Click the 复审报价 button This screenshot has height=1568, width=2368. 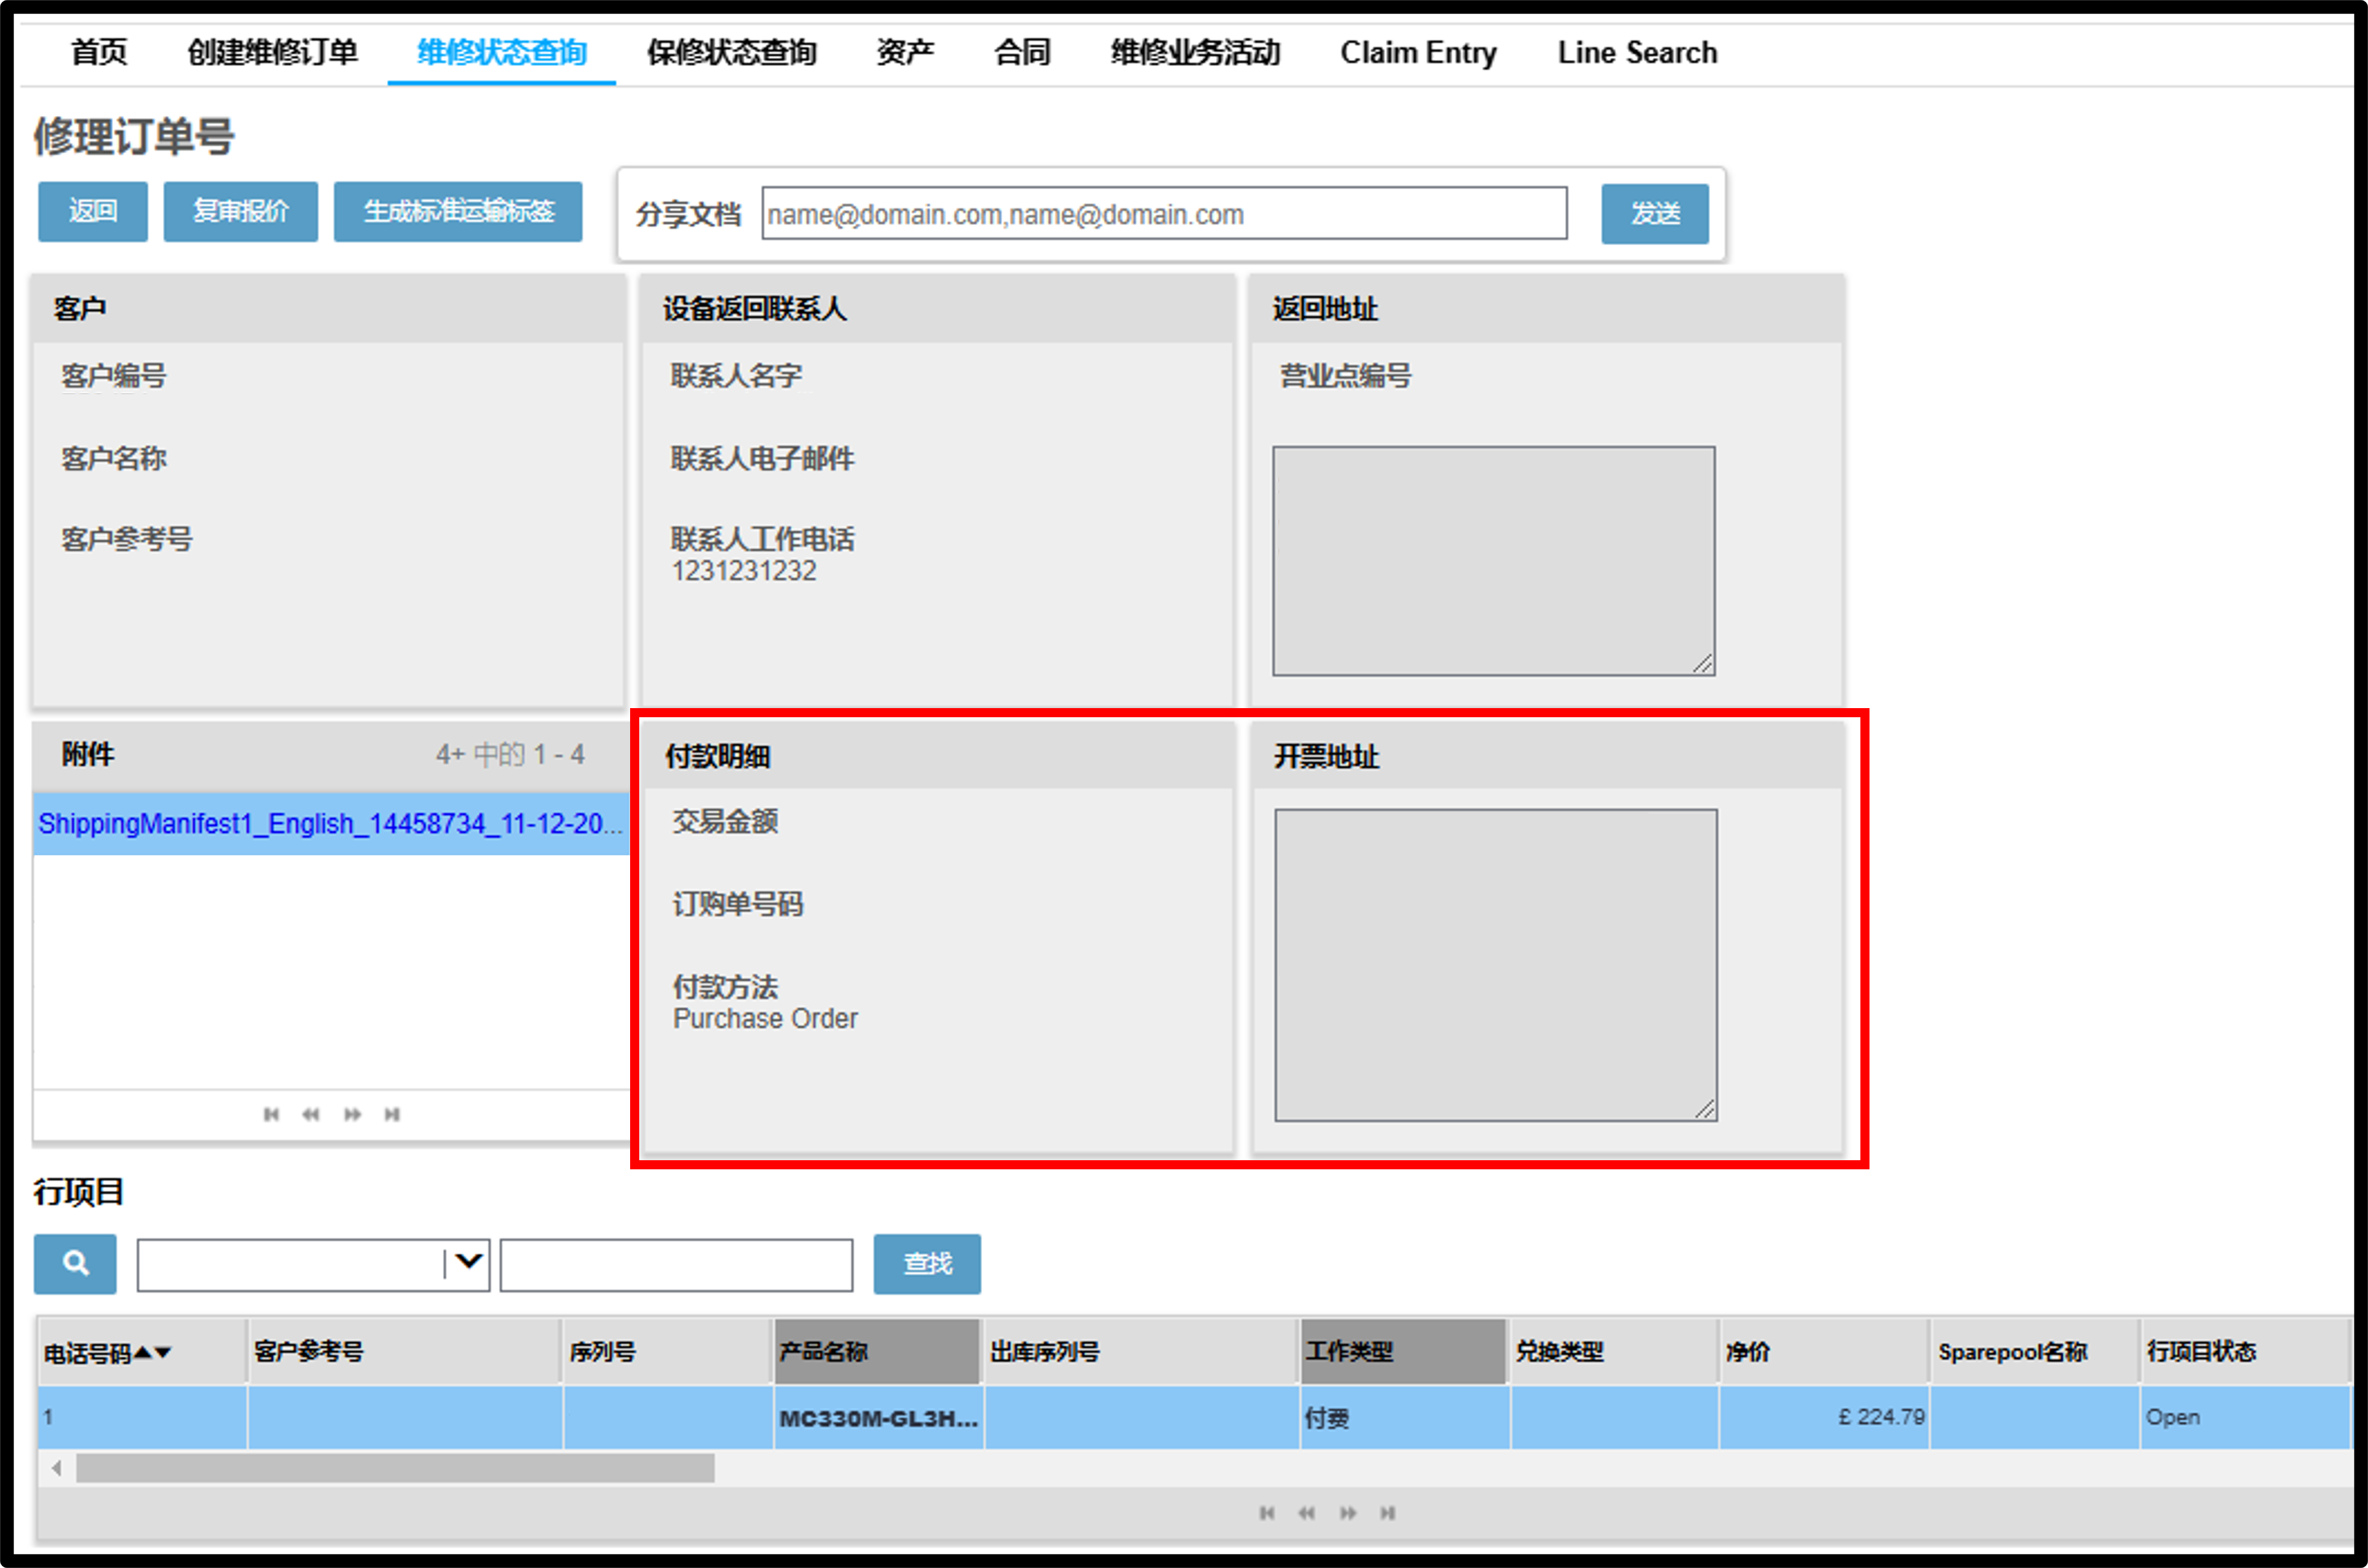click(x=241, y=211)
